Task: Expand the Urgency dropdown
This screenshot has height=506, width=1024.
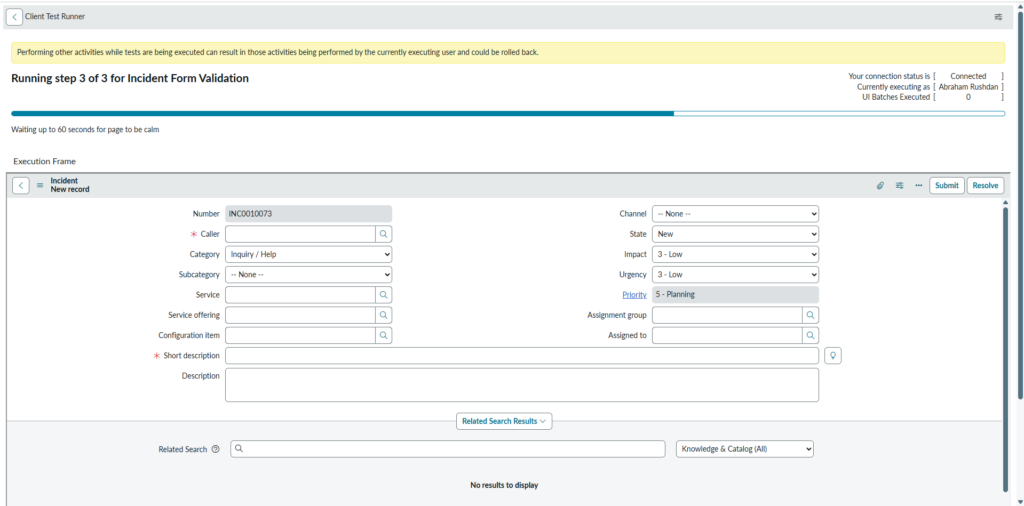Action: pos(735,275)
